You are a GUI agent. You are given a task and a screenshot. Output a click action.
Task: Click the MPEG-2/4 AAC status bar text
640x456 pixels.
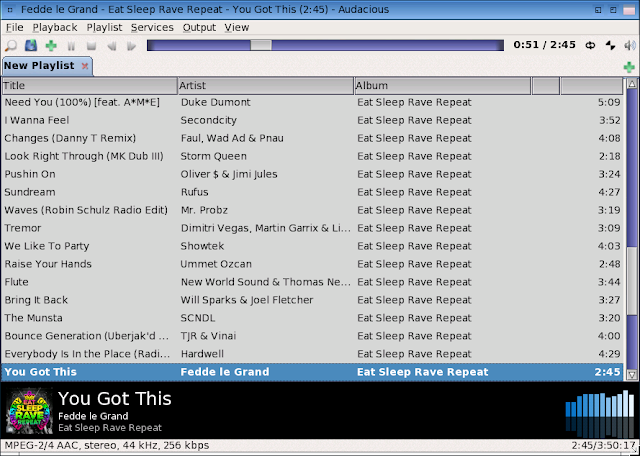pos(107,445)
